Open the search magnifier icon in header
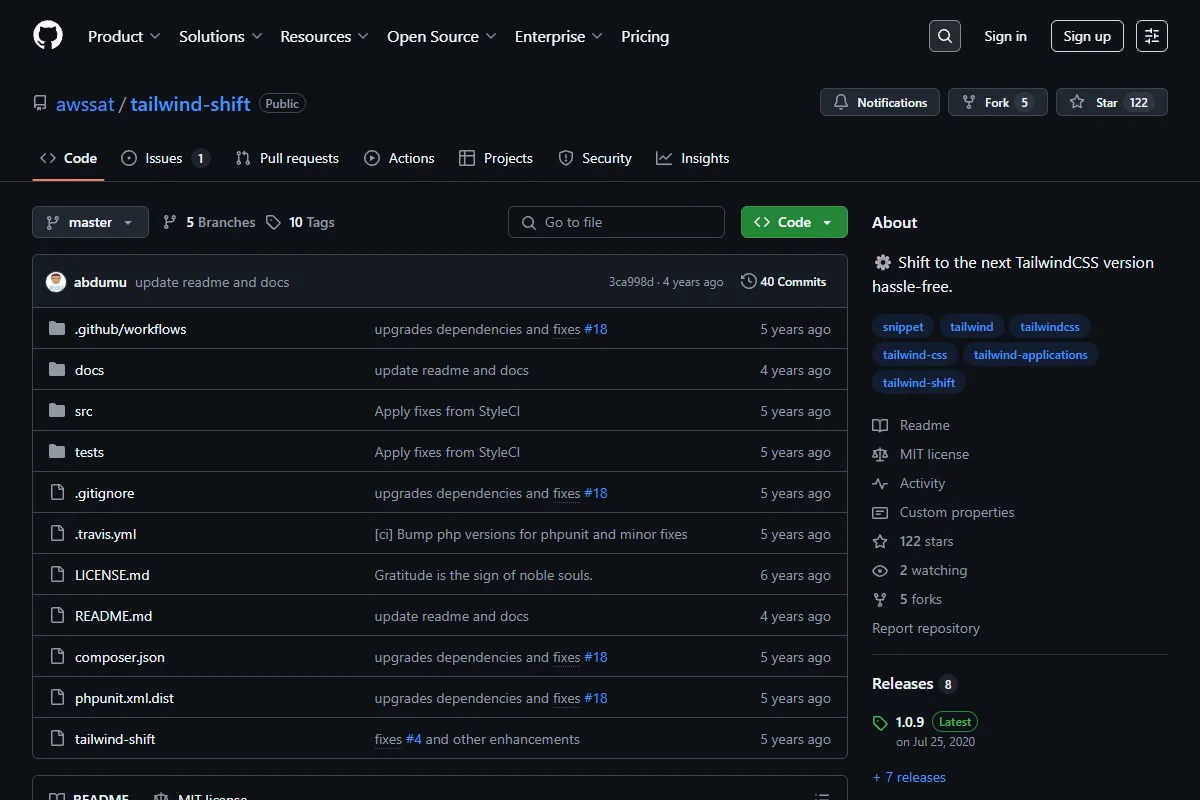The width and height of the screenshot is (1200, 800). tap(944, 36)
